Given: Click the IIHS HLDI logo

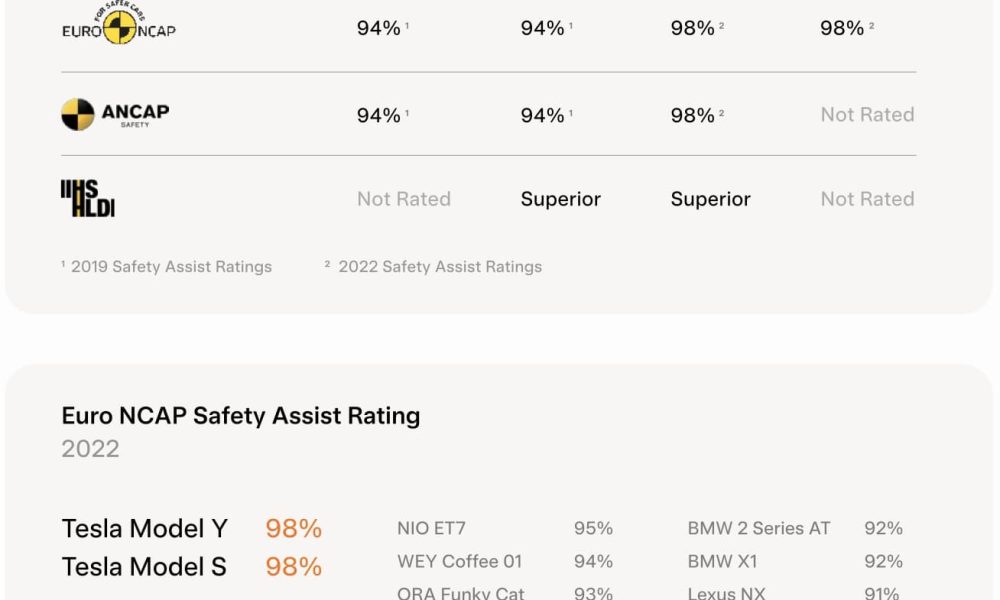Looking at the screenshot, I should pyautogui.click(x=88, y=198).
